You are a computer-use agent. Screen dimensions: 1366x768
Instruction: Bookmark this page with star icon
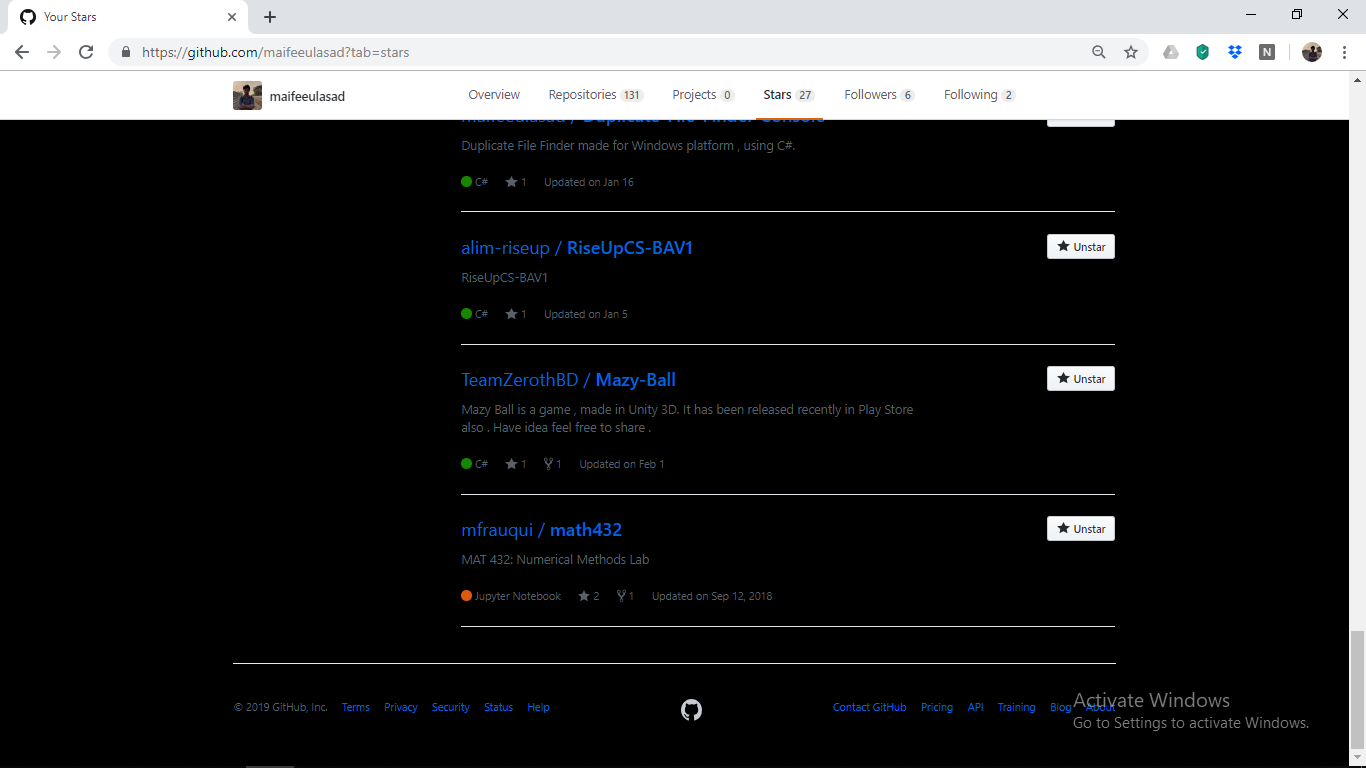pyautogui.click(x=1131, y=52)
